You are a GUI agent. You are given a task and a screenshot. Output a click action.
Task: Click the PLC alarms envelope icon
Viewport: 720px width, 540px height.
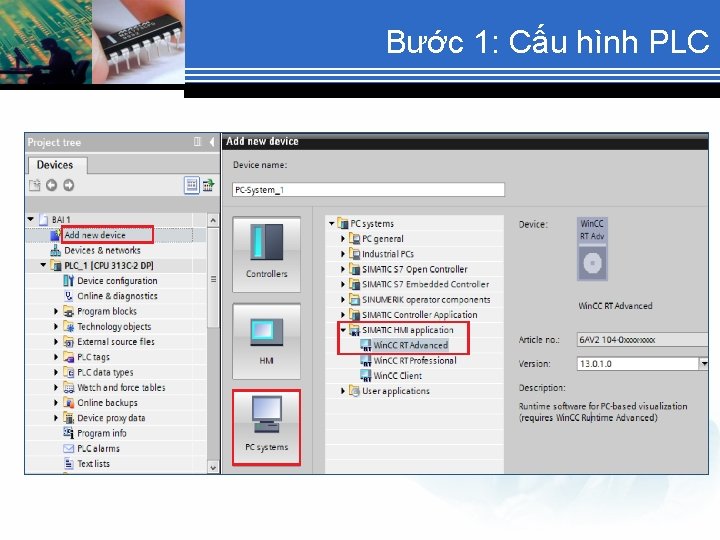[68, 448]
